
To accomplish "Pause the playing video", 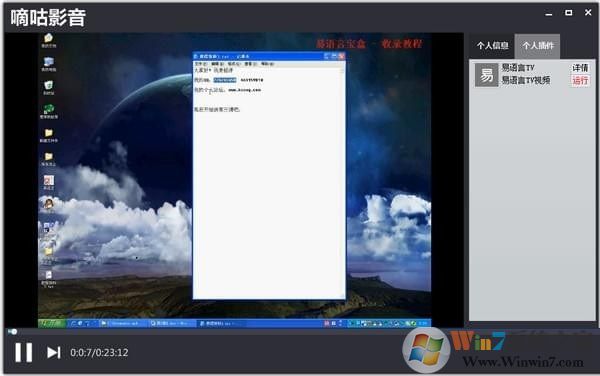I will pos(23,352).
